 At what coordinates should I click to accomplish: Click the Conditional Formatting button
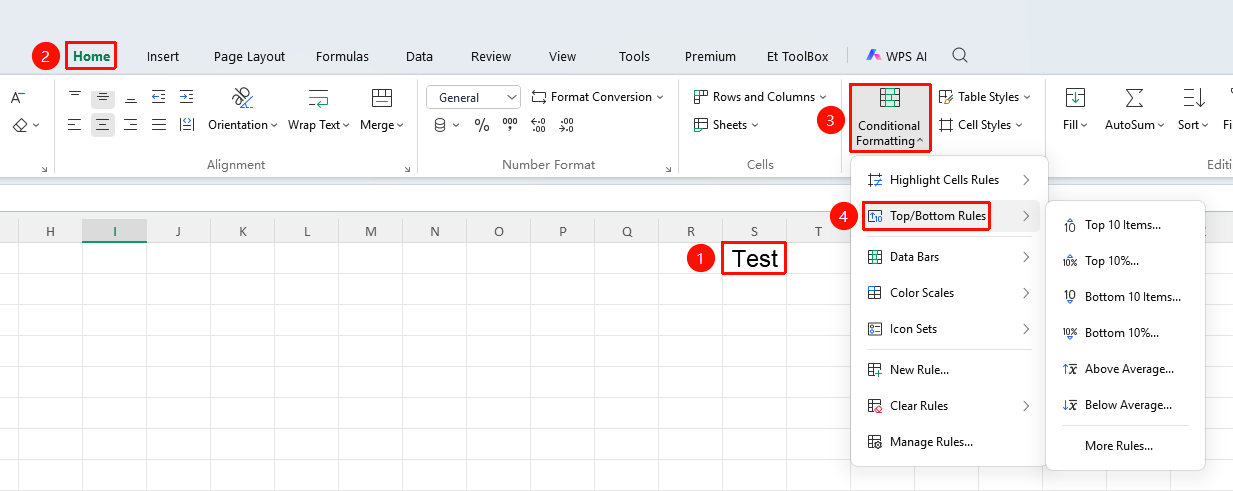point(889,117)
